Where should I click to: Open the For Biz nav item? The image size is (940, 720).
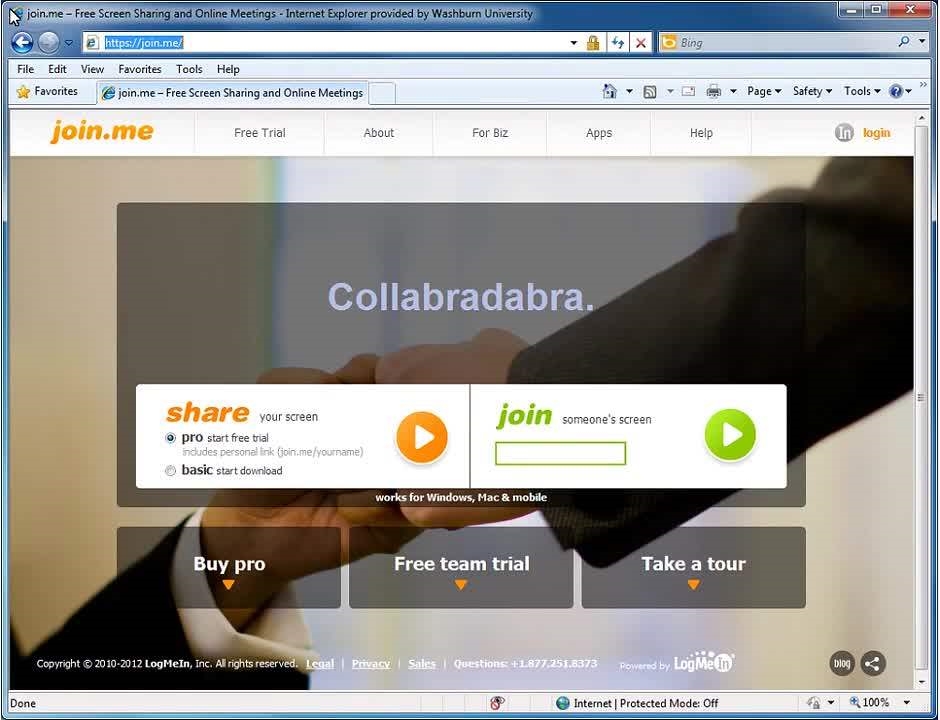coord(490,133)
